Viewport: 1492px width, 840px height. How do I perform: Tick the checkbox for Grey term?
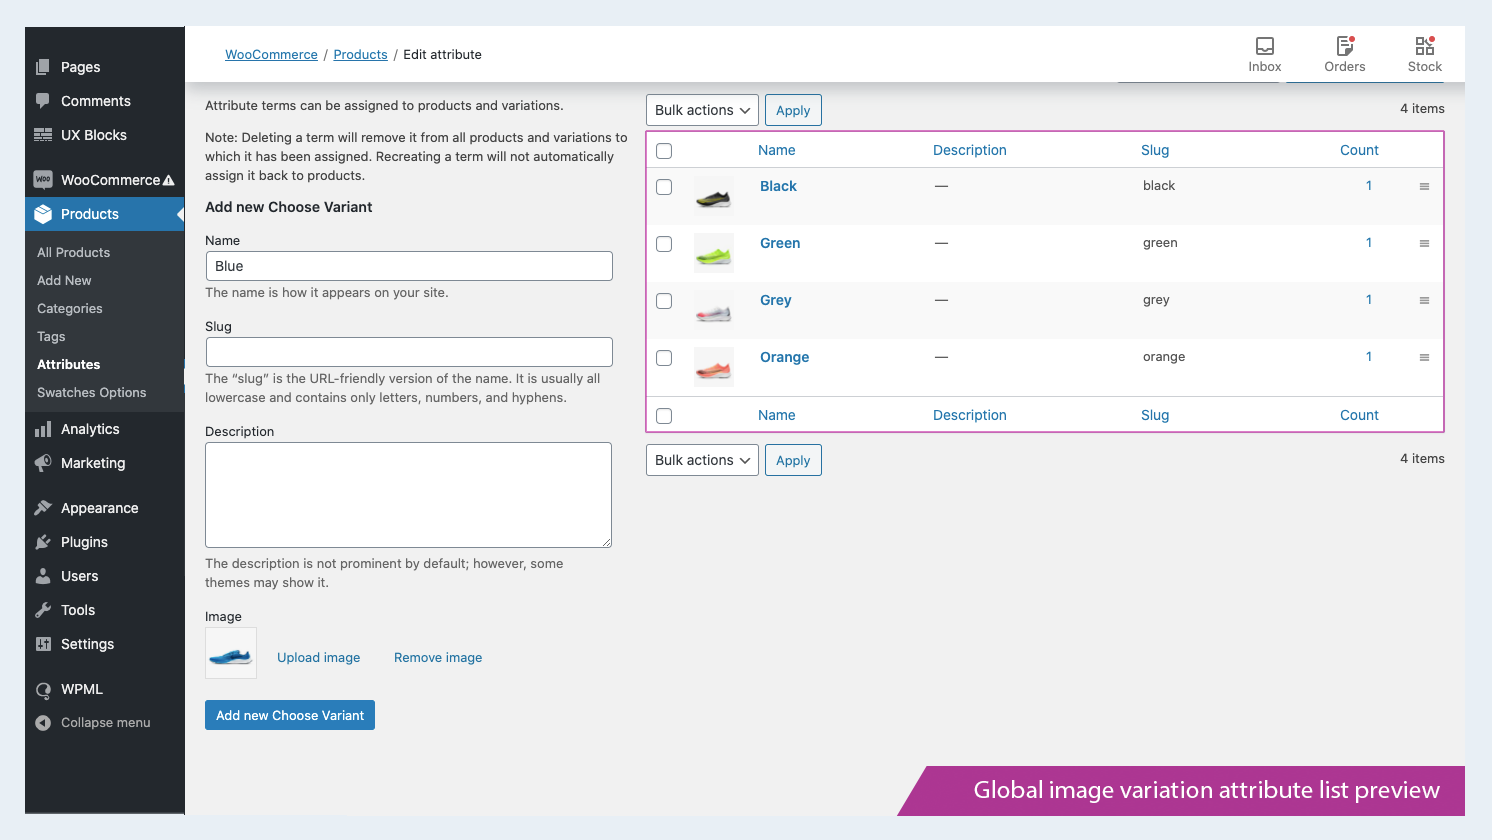click(x=664, y=301)
